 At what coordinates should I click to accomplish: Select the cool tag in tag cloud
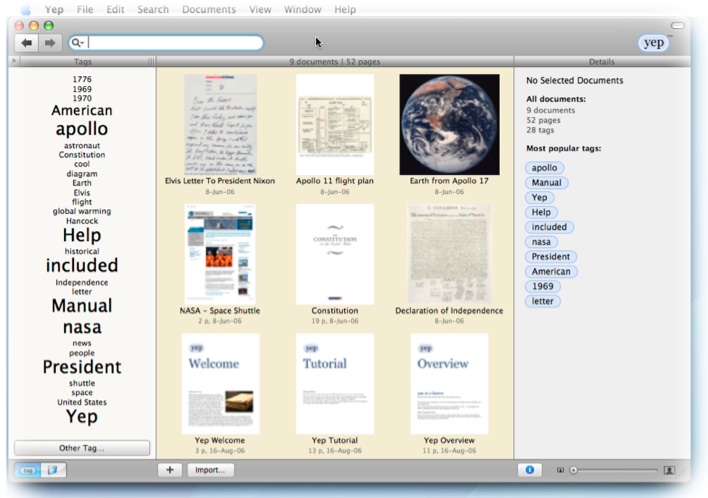[82, 164]
